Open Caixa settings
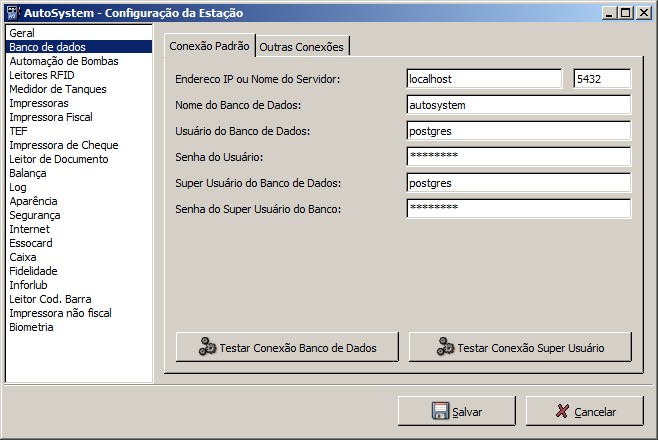This screenshot has width=658, height=440. pyautogui.click(x=79, y=257)
